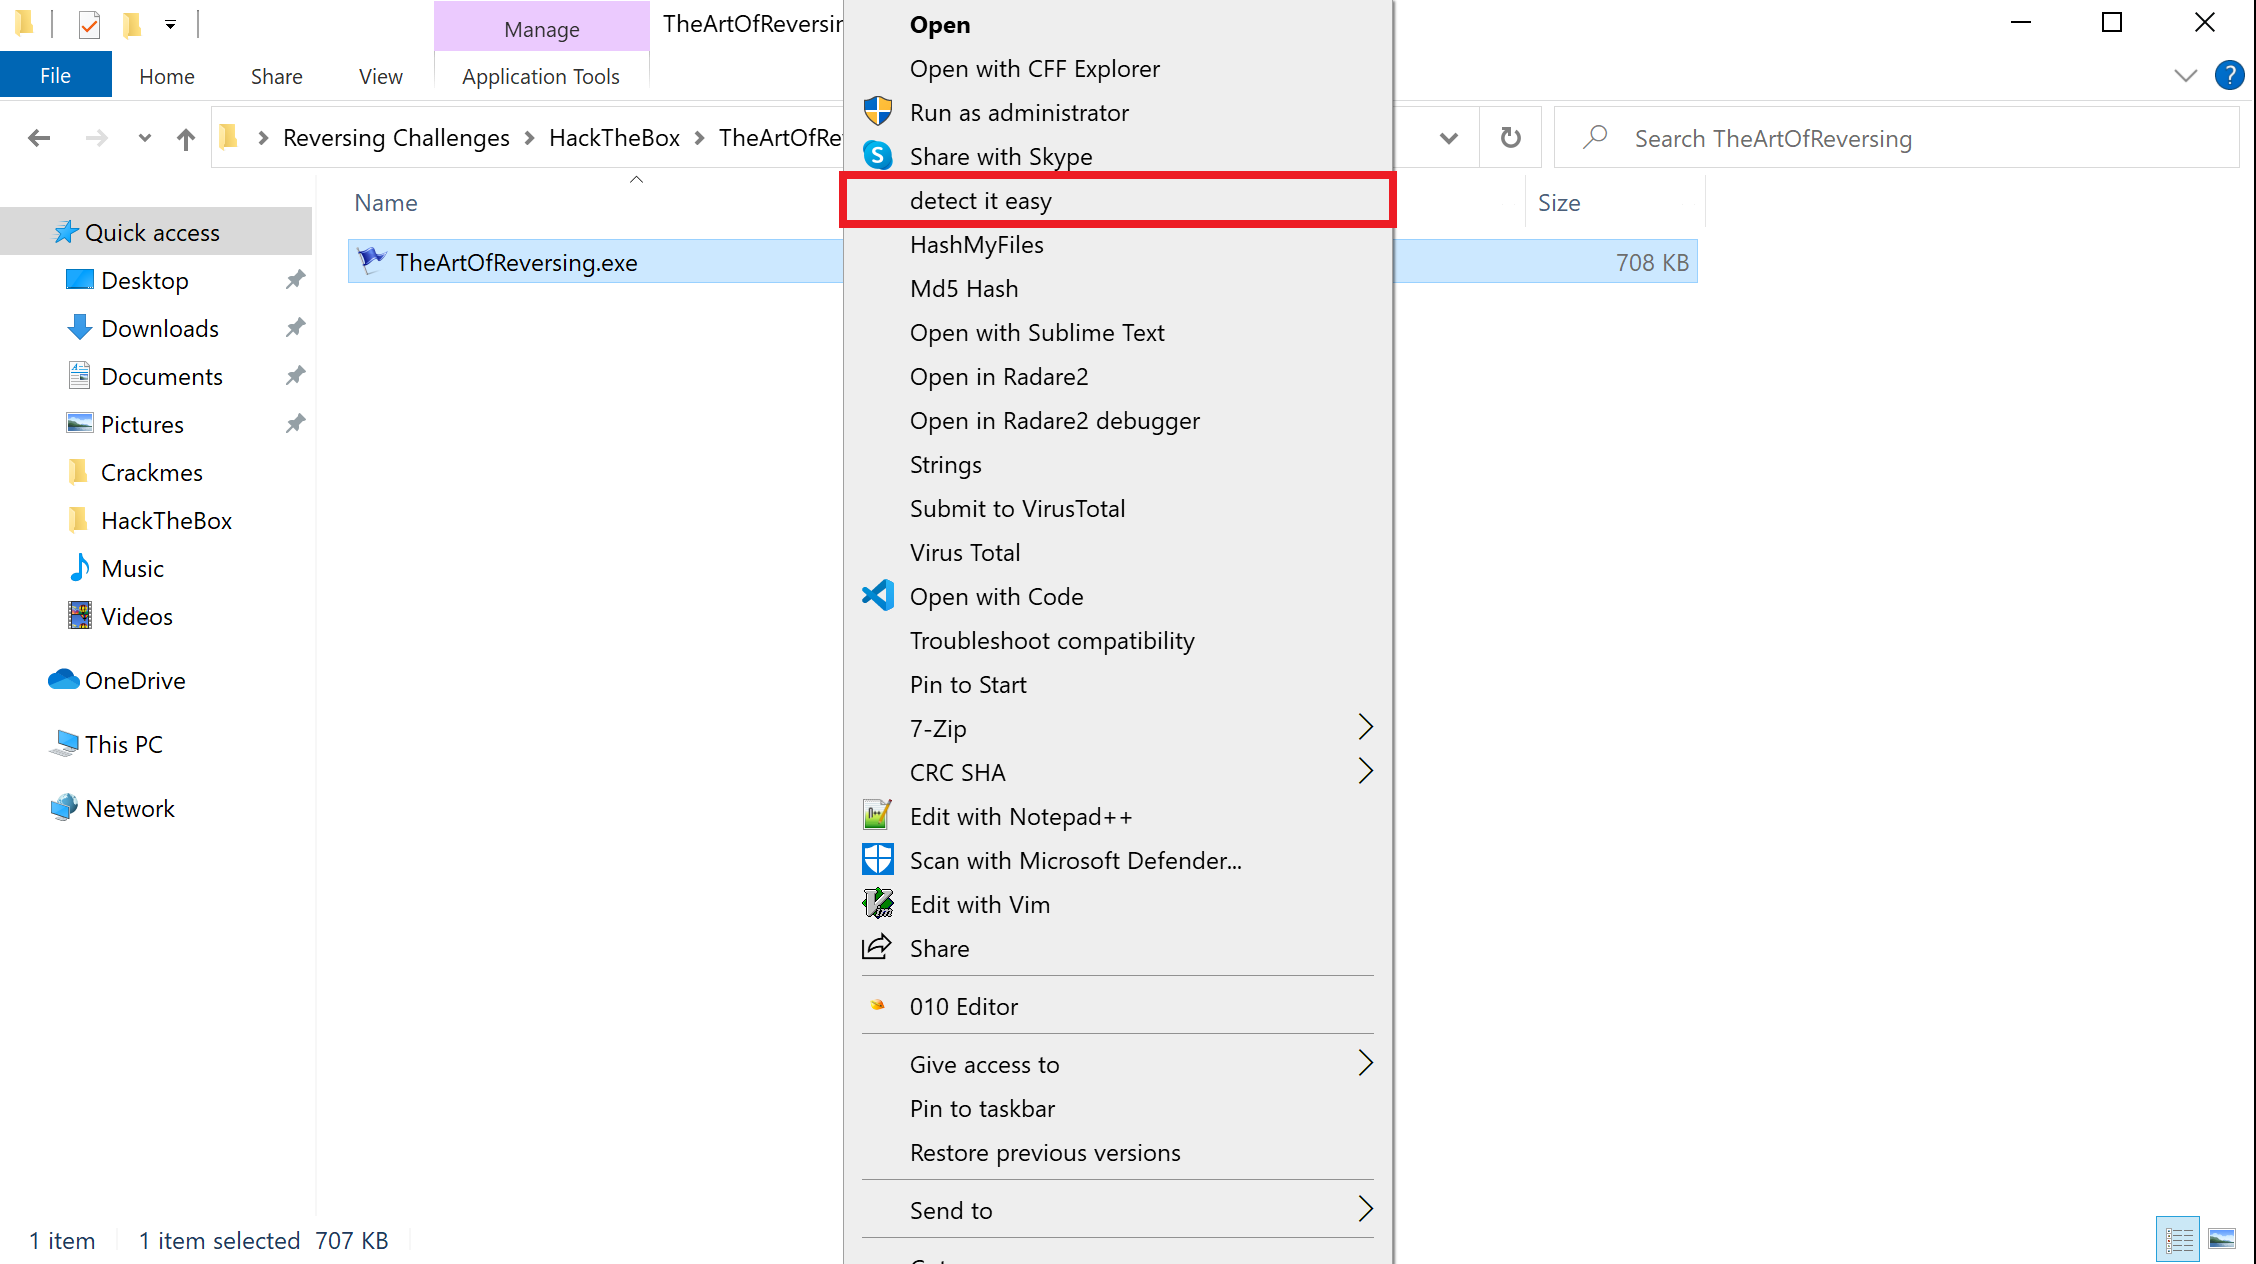Image resolution: width=2256 pixels, height=1264 pixels.
Task: Select 'Open in Radare2 debugger'
Action: tap(1055, 420)
